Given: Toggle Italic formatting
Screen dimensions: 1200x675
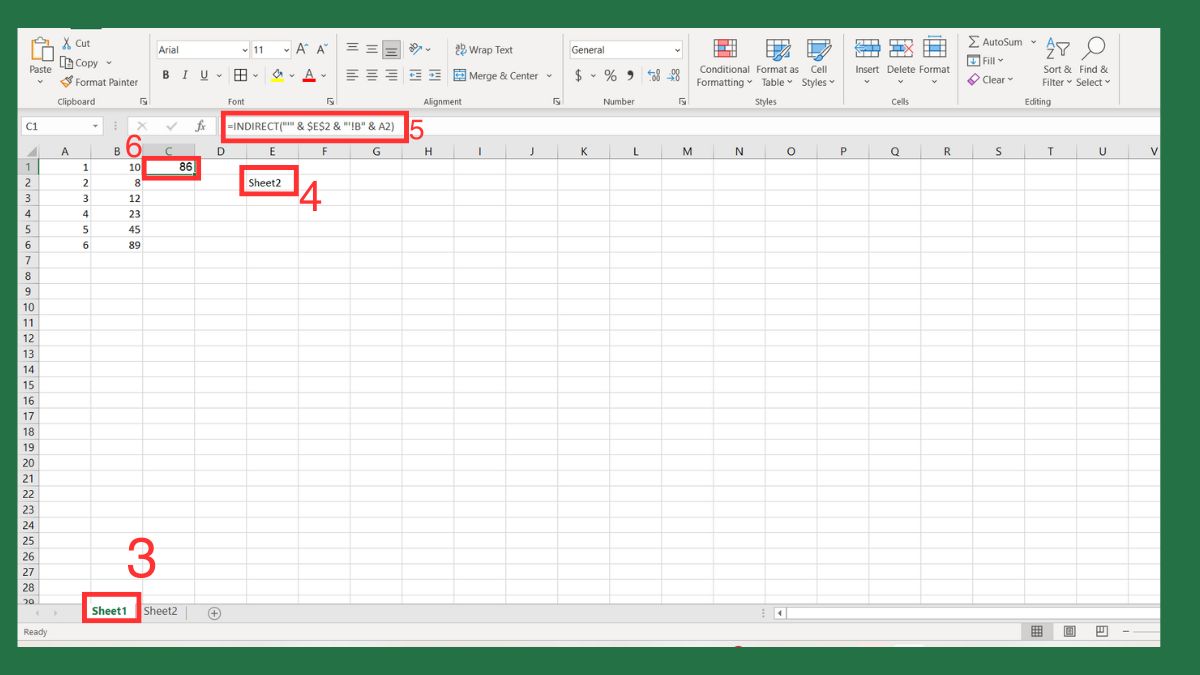Looking at the screenshot, I should pyautogui.click(x=185, y=76).
